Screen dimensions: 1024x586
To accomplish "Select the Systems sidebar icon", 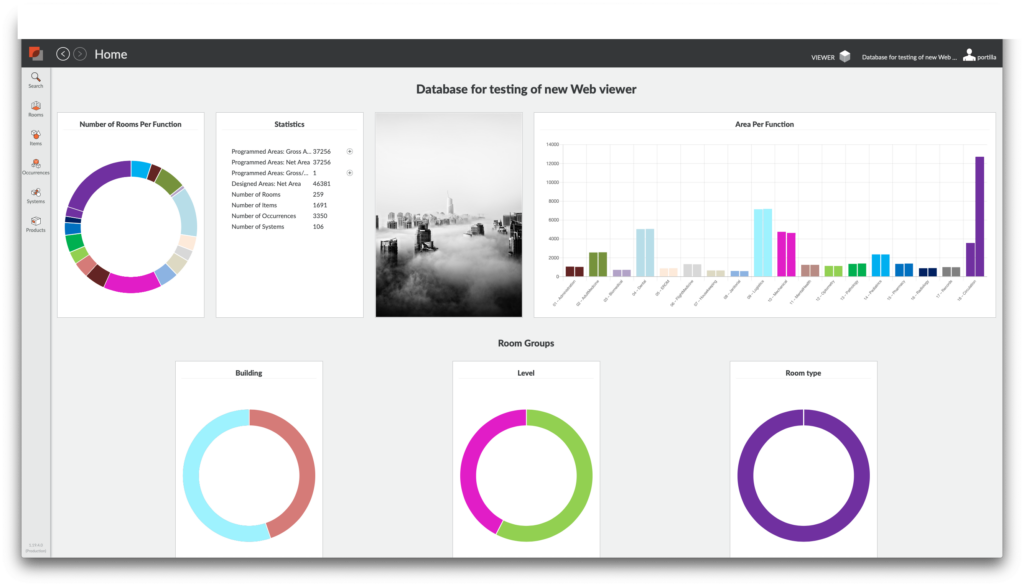I will pos(36,195).
